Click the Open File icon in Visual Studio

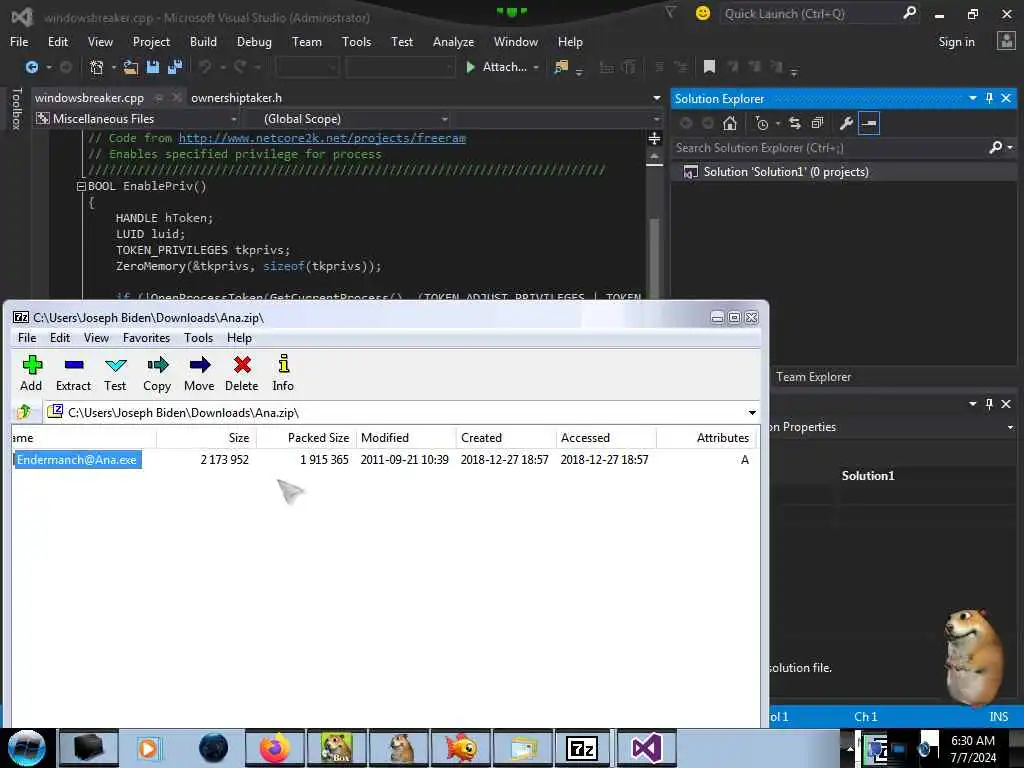tap(131, 67)
